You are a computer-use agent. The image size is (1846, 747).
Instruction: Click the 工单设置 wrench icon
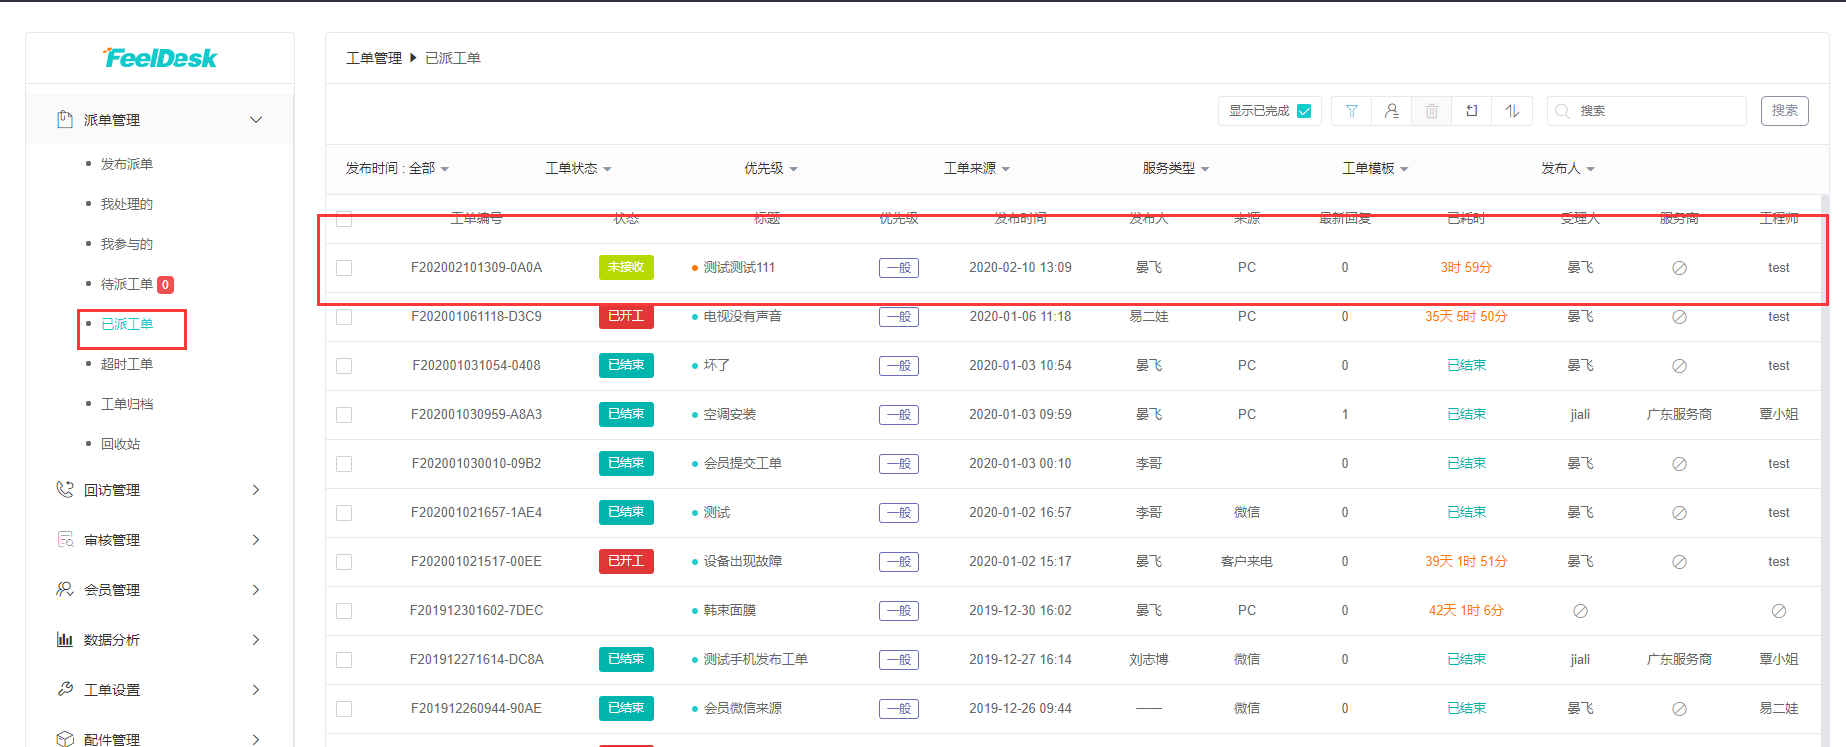pos(65,689)
